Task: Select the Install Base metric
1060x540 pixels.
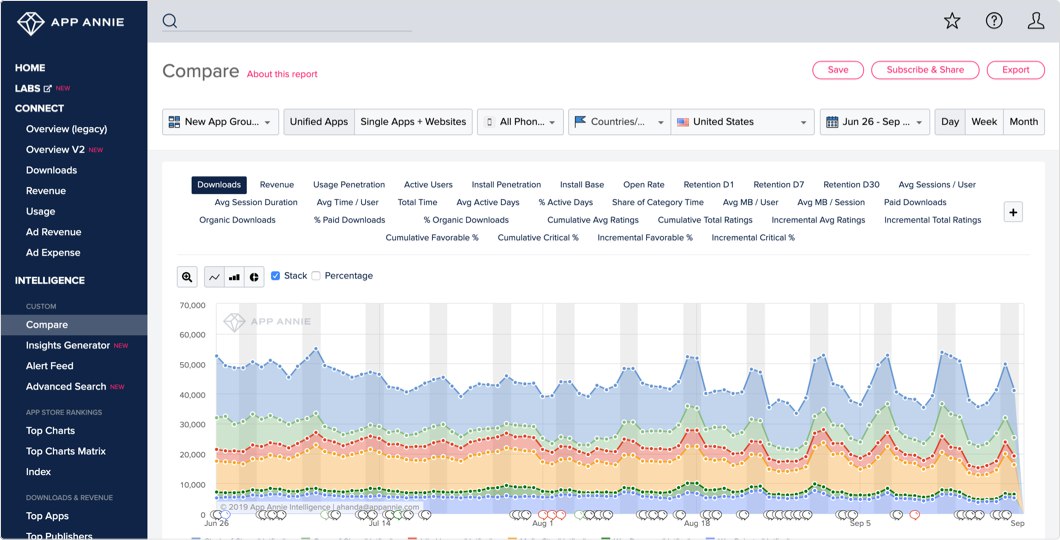Action: [582, 185]
